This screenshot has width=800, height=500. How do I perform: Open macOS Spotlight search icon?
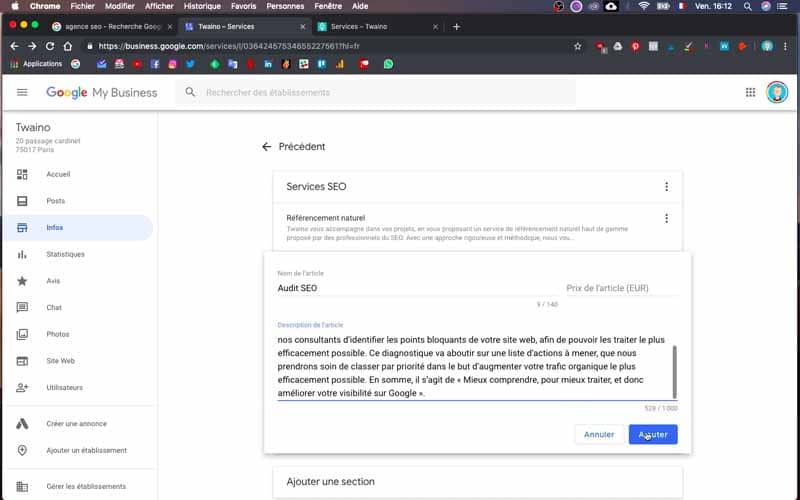click(747, 6)
